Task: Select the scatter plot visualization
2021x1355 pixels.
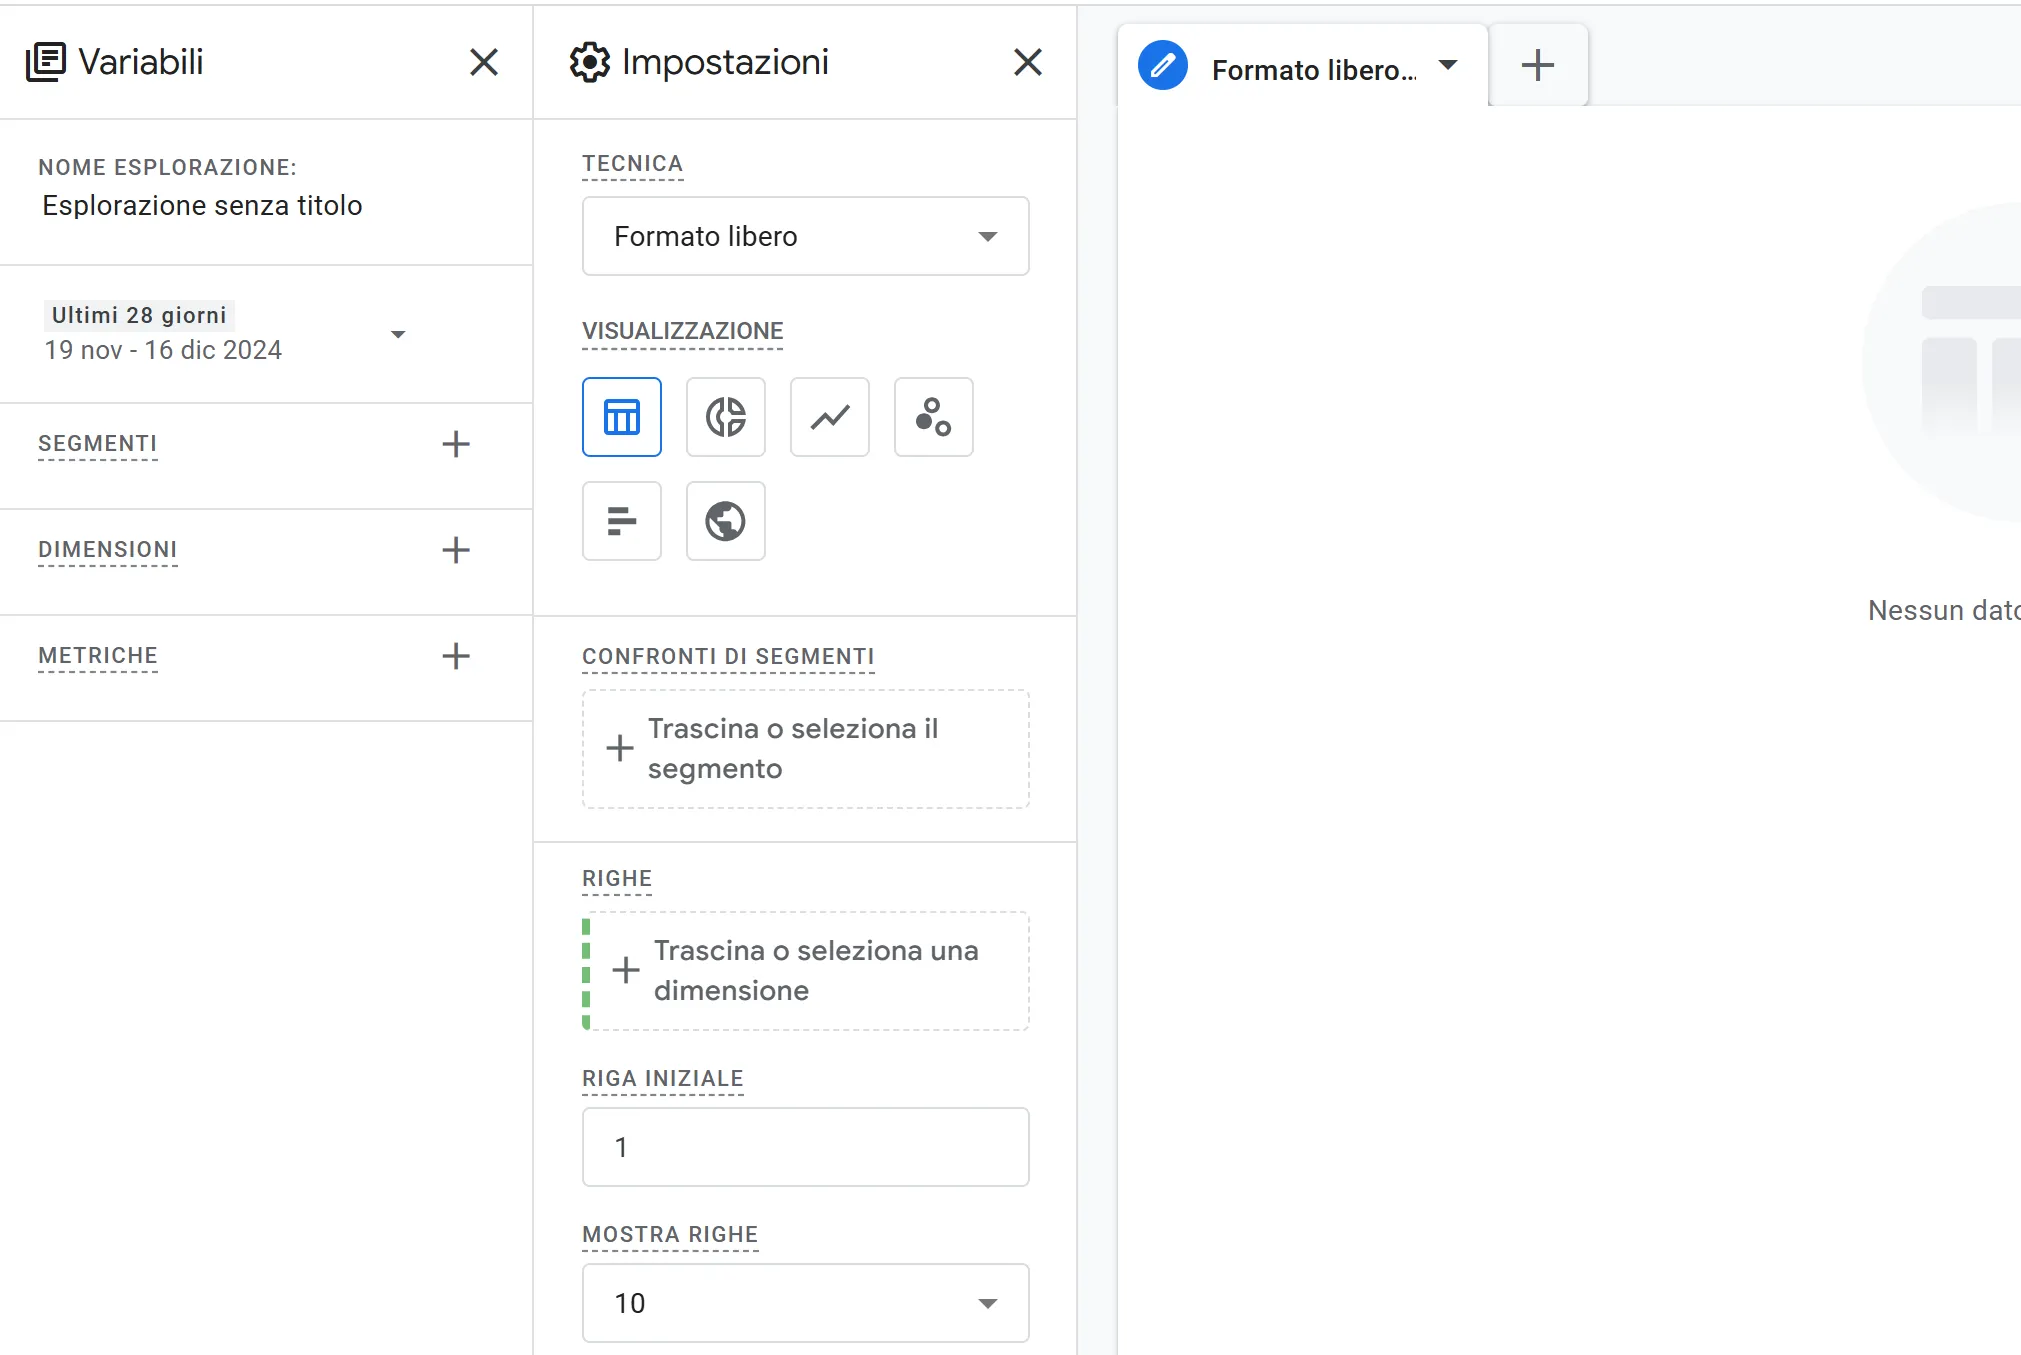Action: 933,417
